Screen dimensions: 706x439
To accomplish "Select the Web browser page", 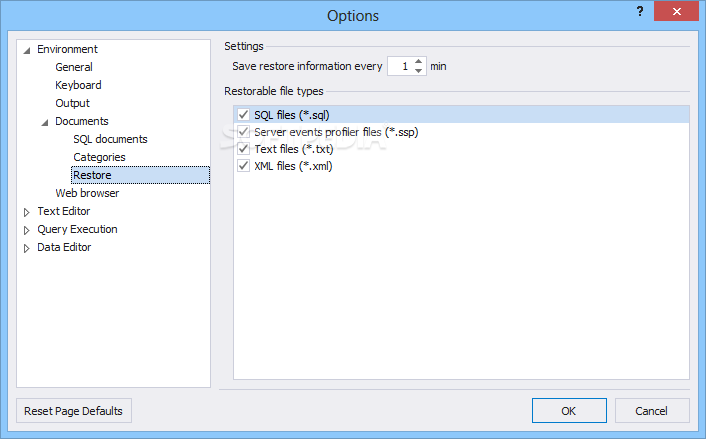I will (x=87, y=193).
